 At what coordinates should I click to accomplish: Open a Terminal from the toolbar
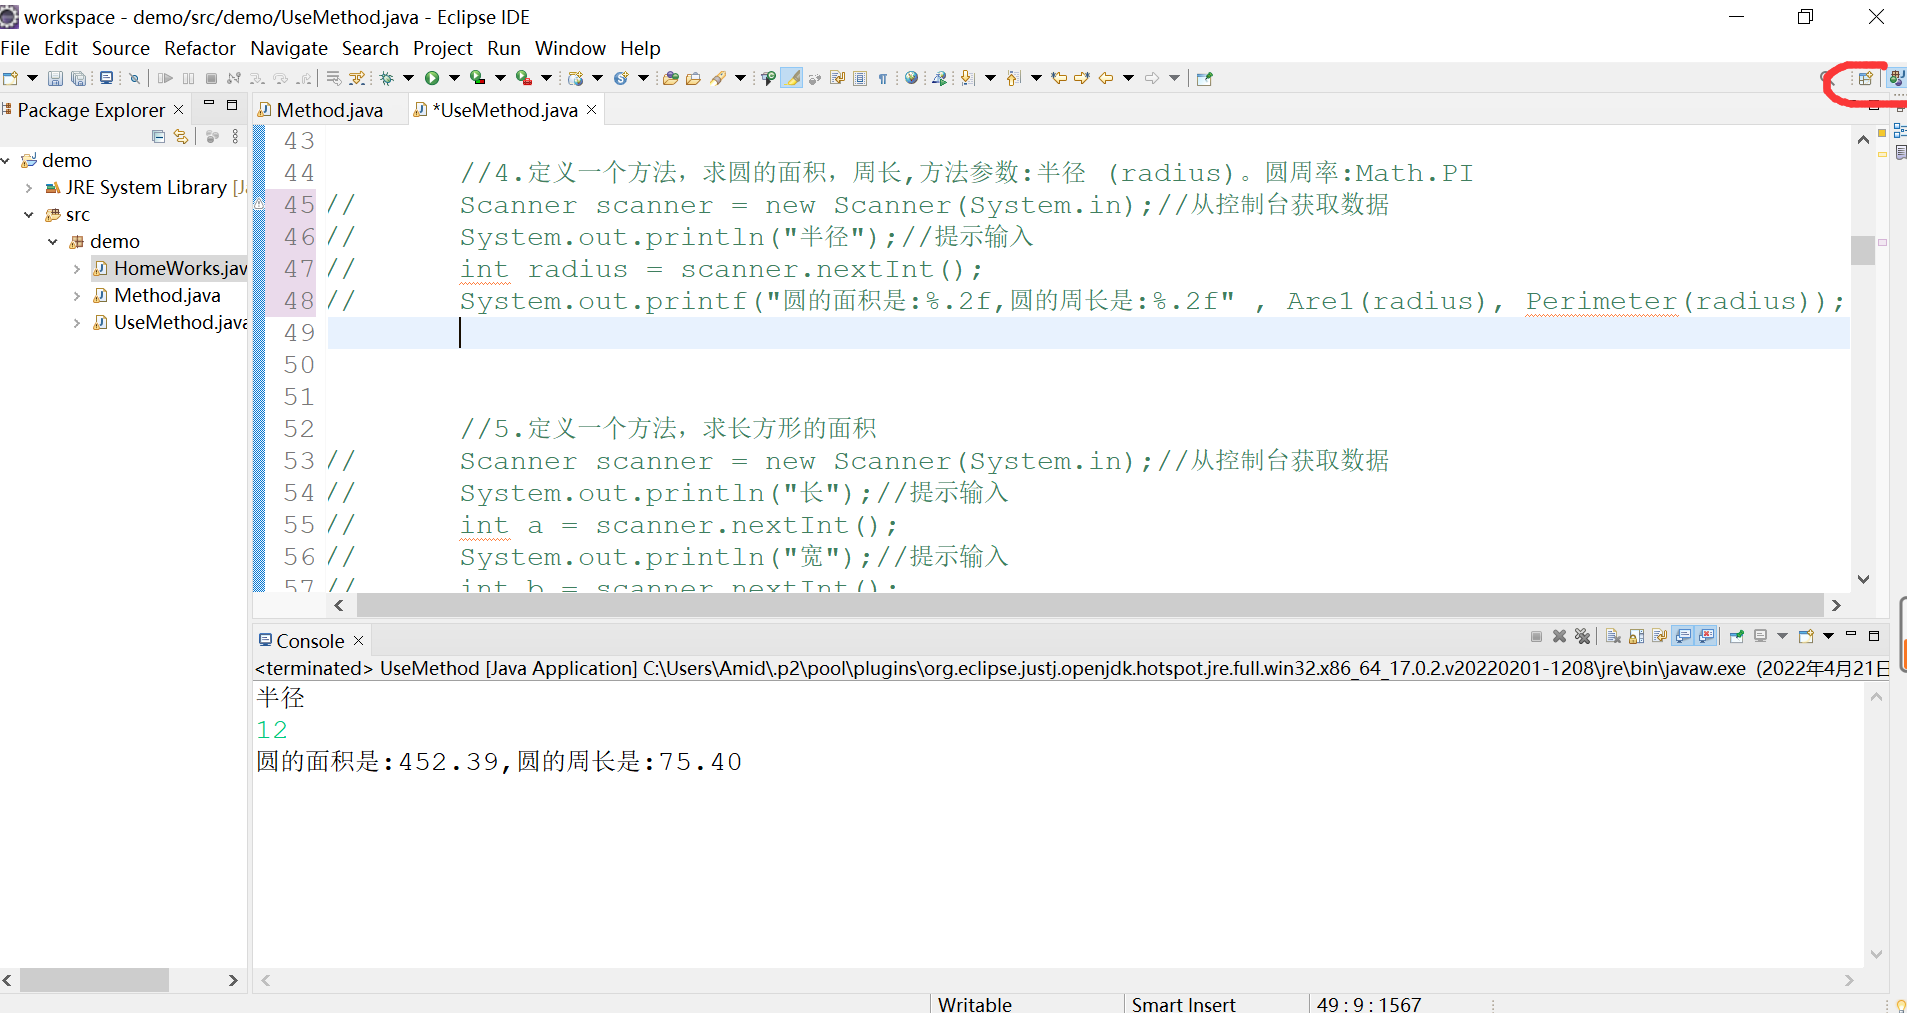tap(106, 78)
